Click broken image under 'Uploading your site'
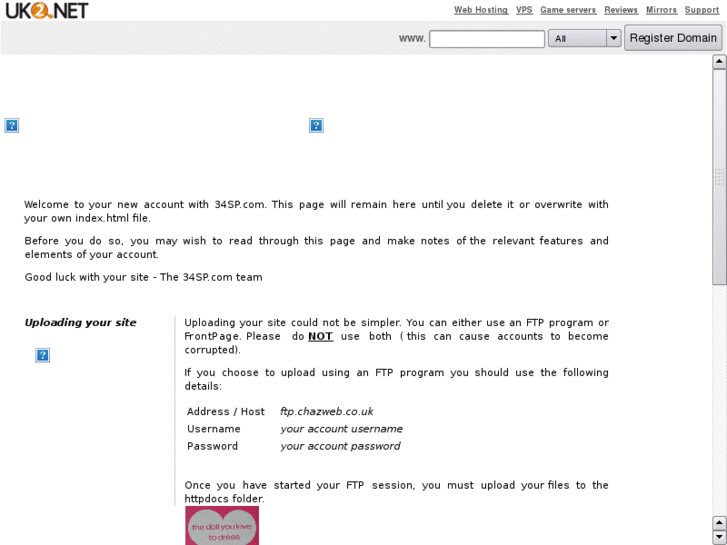Screen dimensions: 727x545 pyautogui.click(x=43, y=355)
